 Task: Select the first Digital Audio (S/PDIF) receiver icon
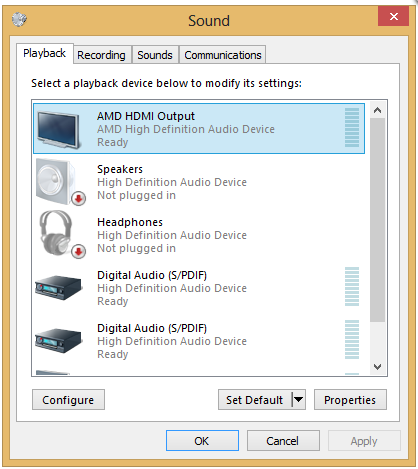(58, 288)
